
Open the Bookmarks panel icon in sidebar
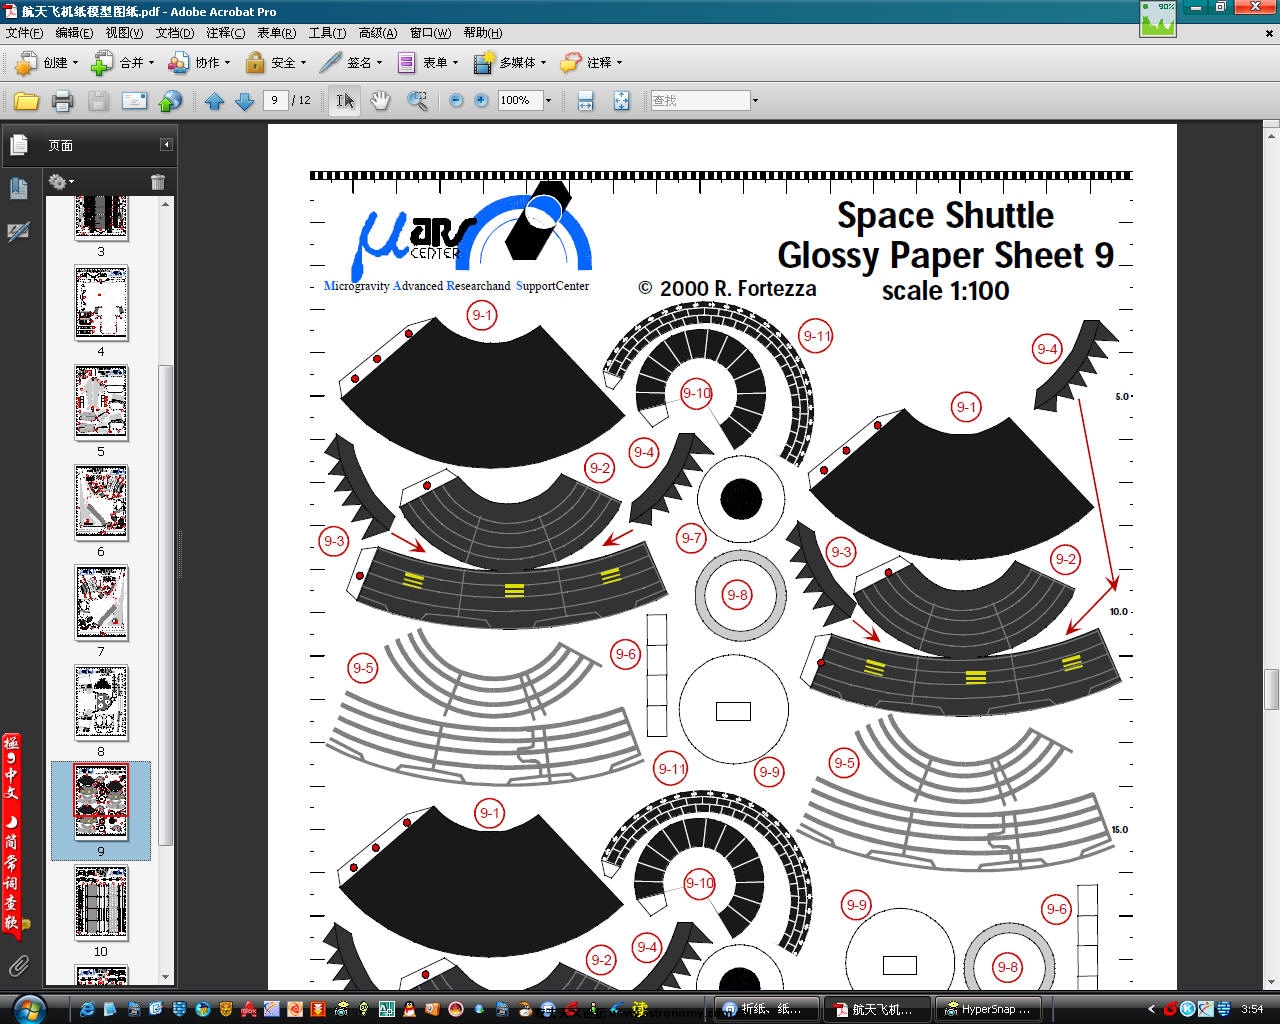tap(19, 188)
